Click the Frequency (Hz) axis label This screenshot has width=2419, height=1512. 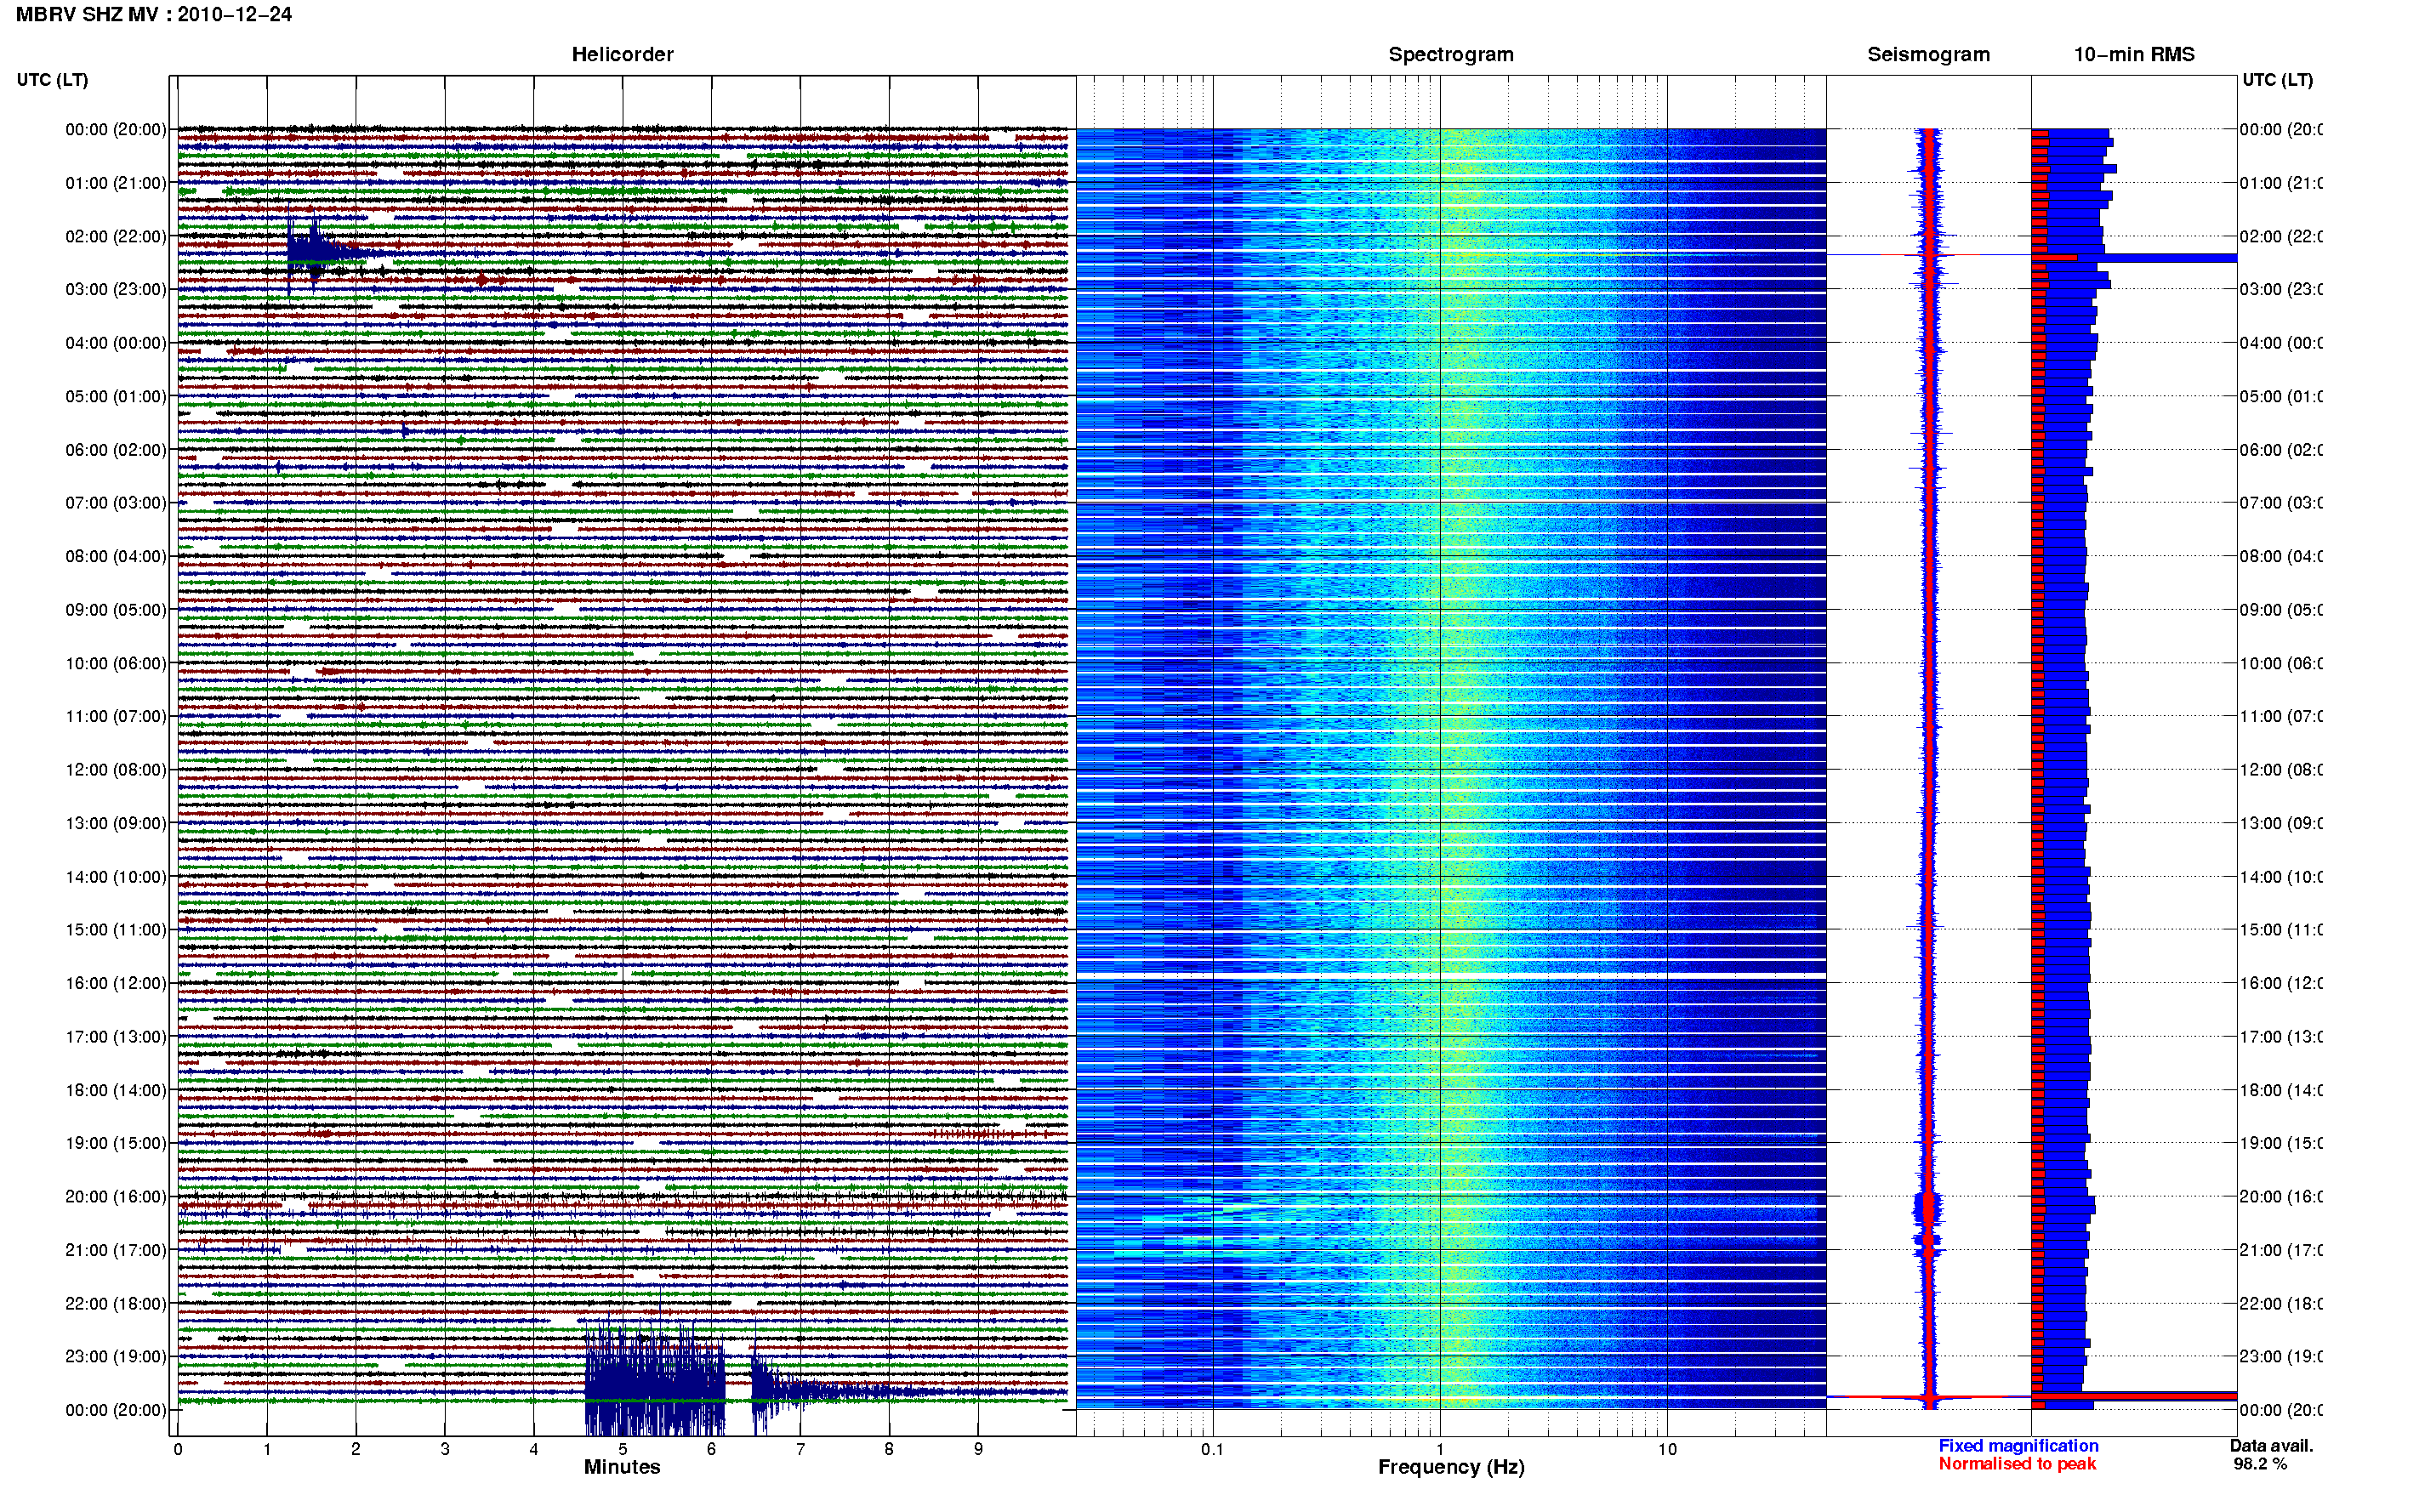1451,1467
